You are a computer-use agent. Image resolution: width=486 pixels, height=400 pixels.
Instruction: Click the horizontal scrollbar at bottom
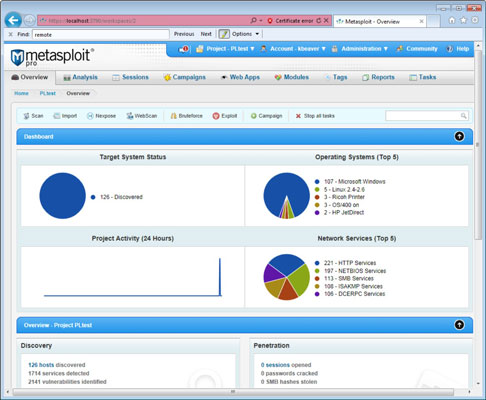233,392
